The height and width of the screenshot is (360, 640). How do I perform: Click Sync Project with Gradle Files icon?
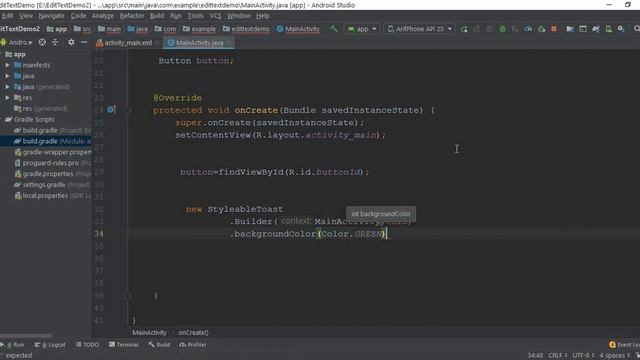coord(596,29)
